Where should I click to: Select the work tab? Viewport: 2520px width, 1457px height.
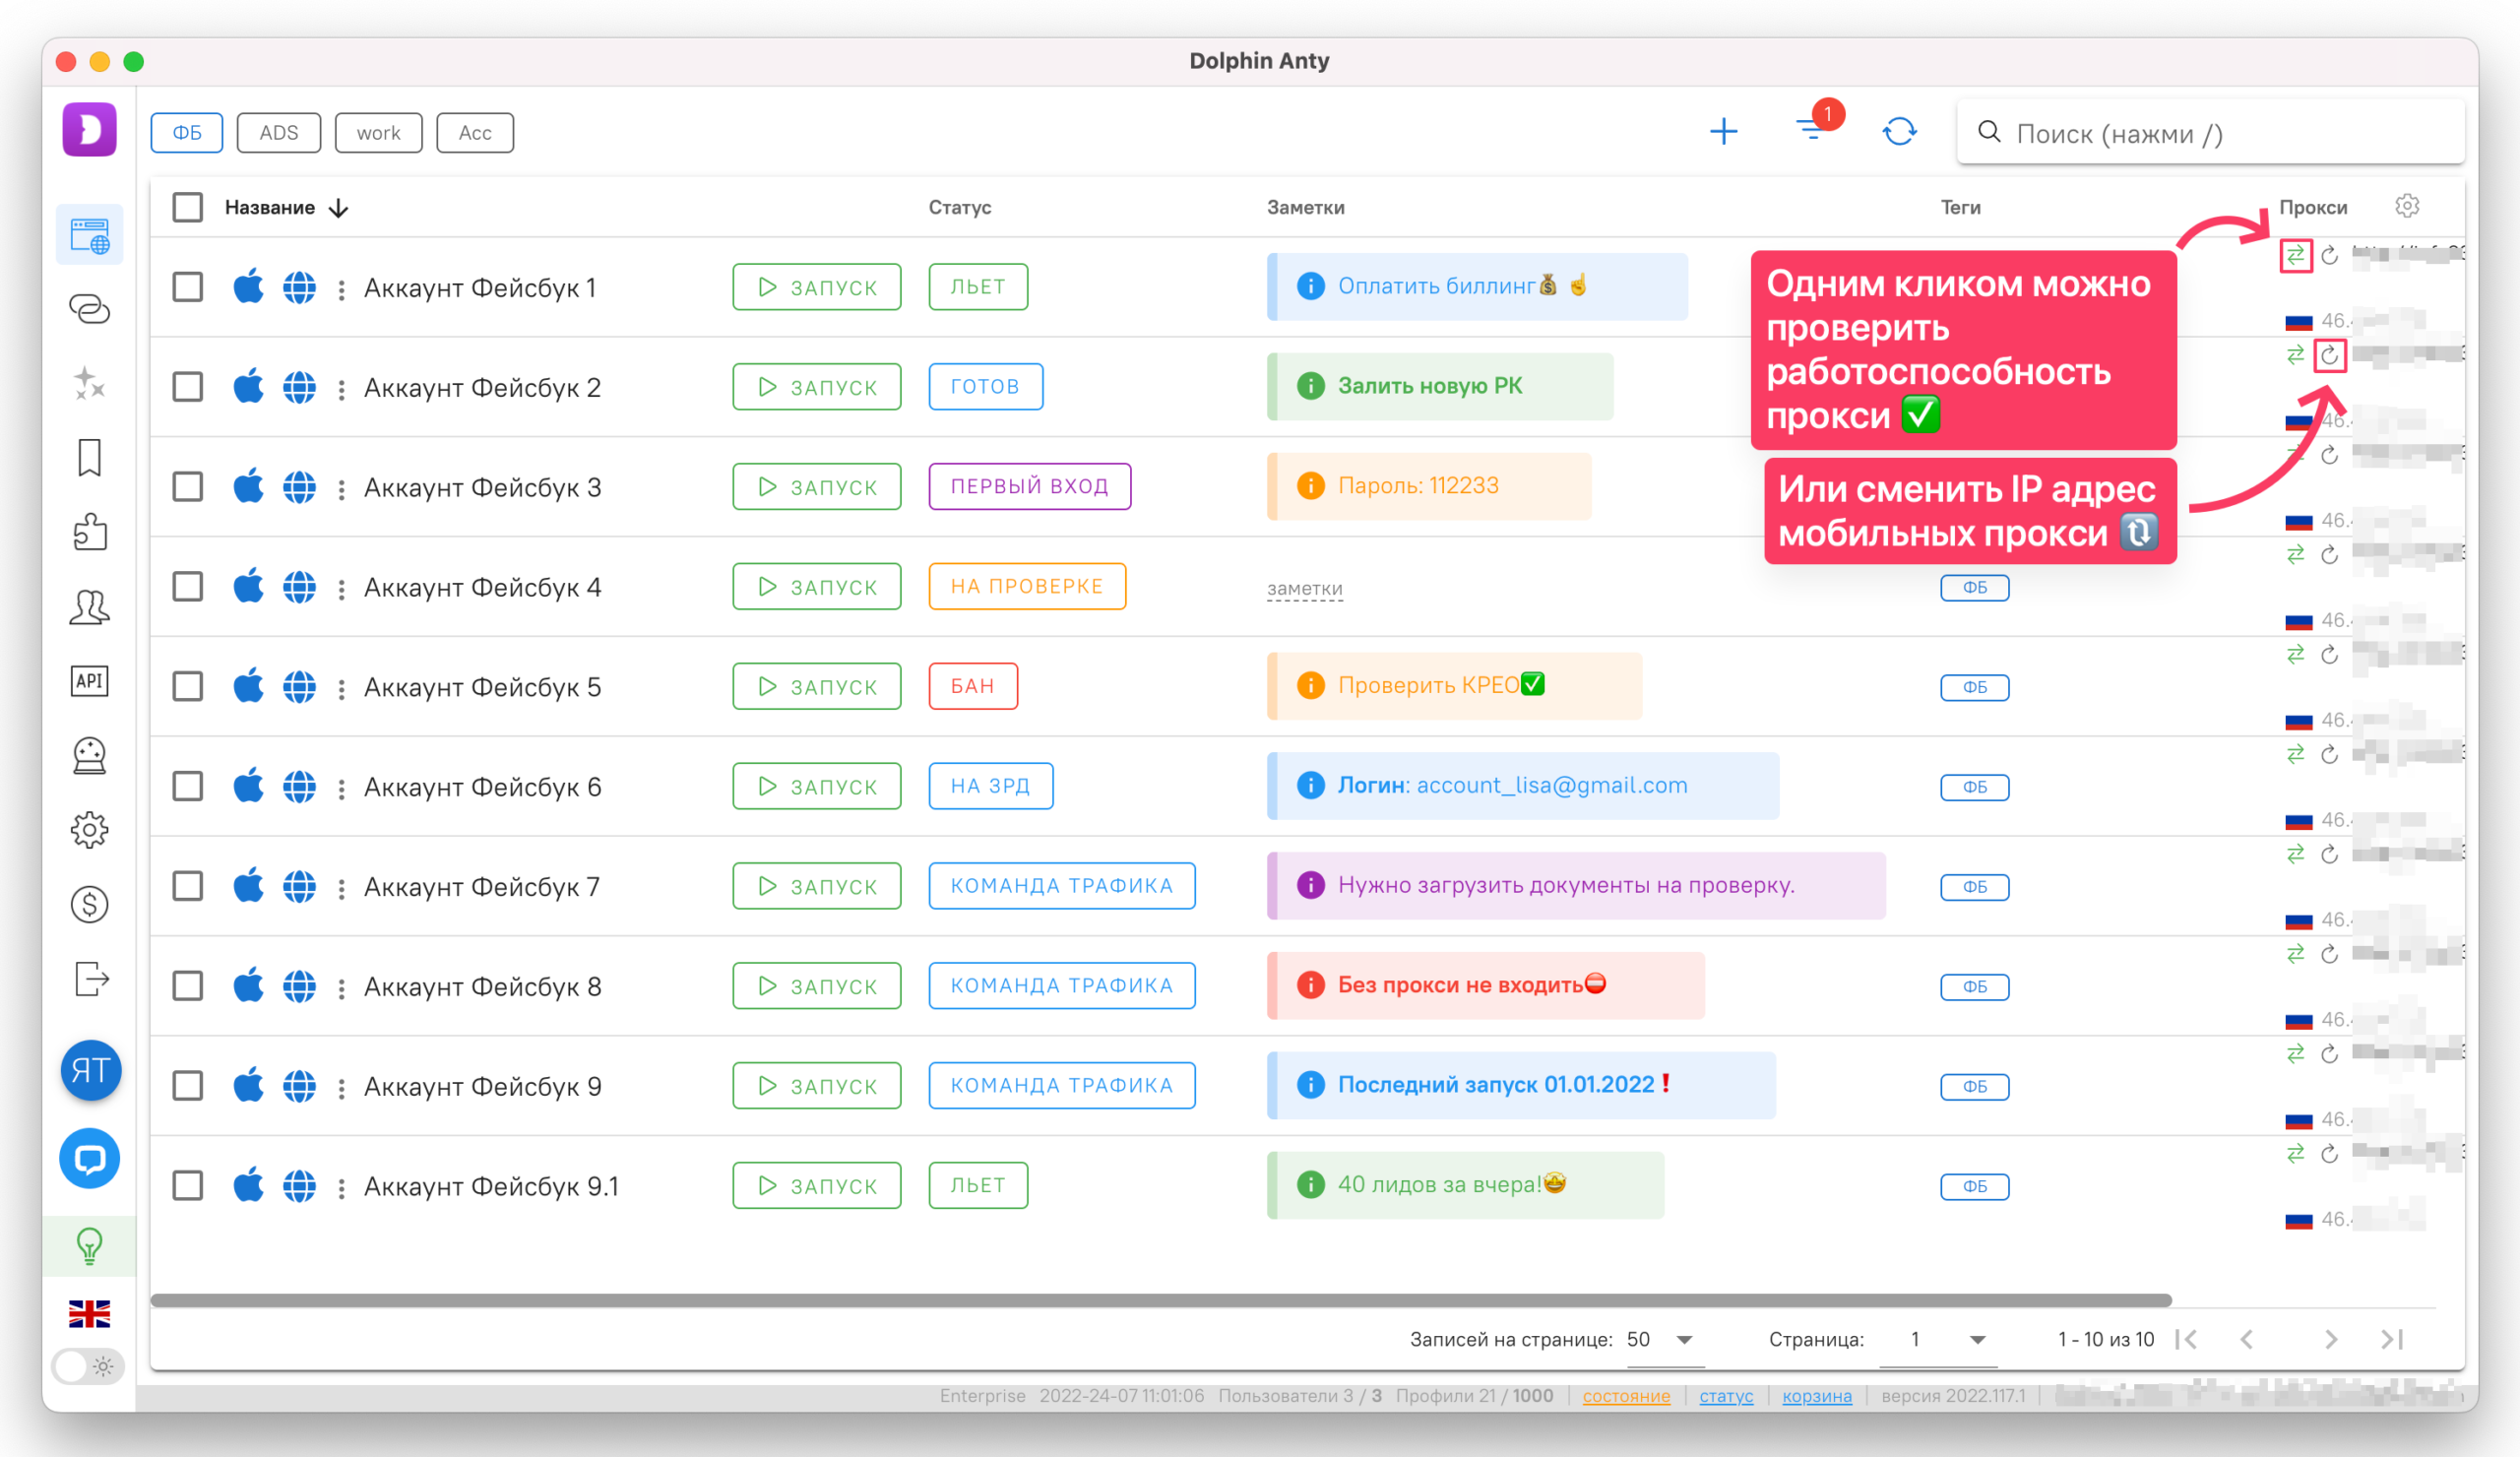coord(378,133)
